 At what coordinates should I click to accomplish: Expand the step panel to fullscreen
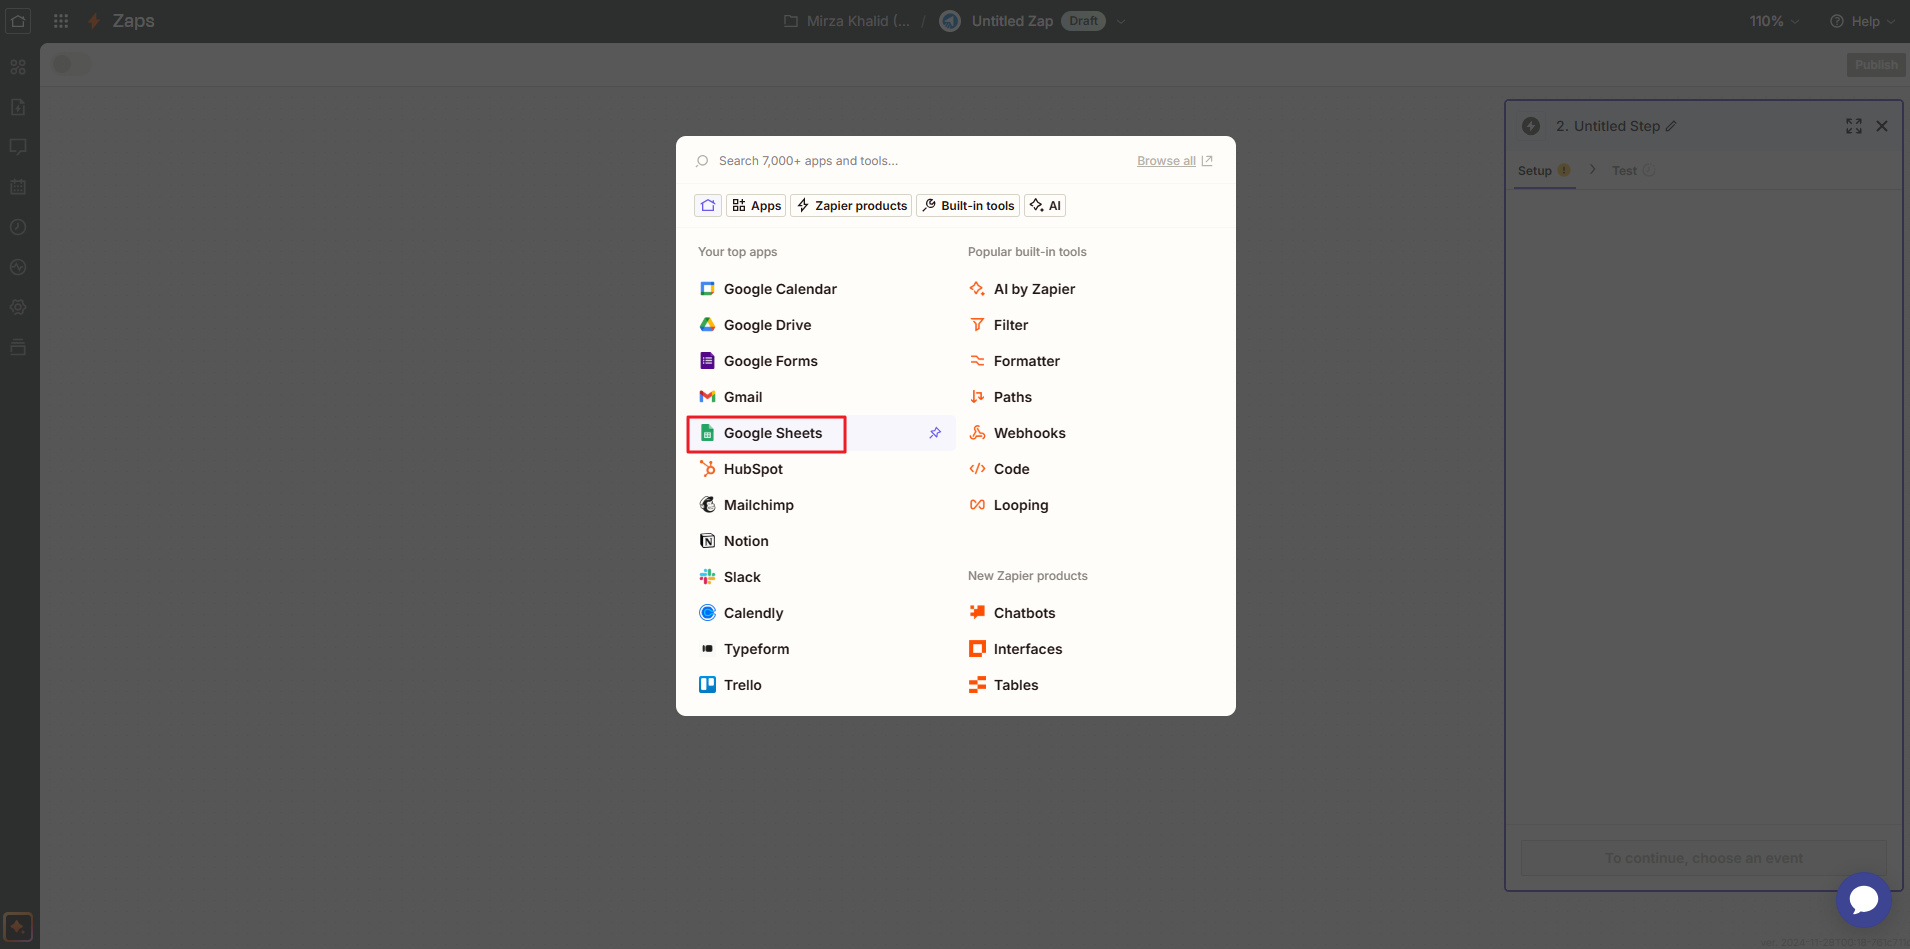click(x=1853, y=126)
